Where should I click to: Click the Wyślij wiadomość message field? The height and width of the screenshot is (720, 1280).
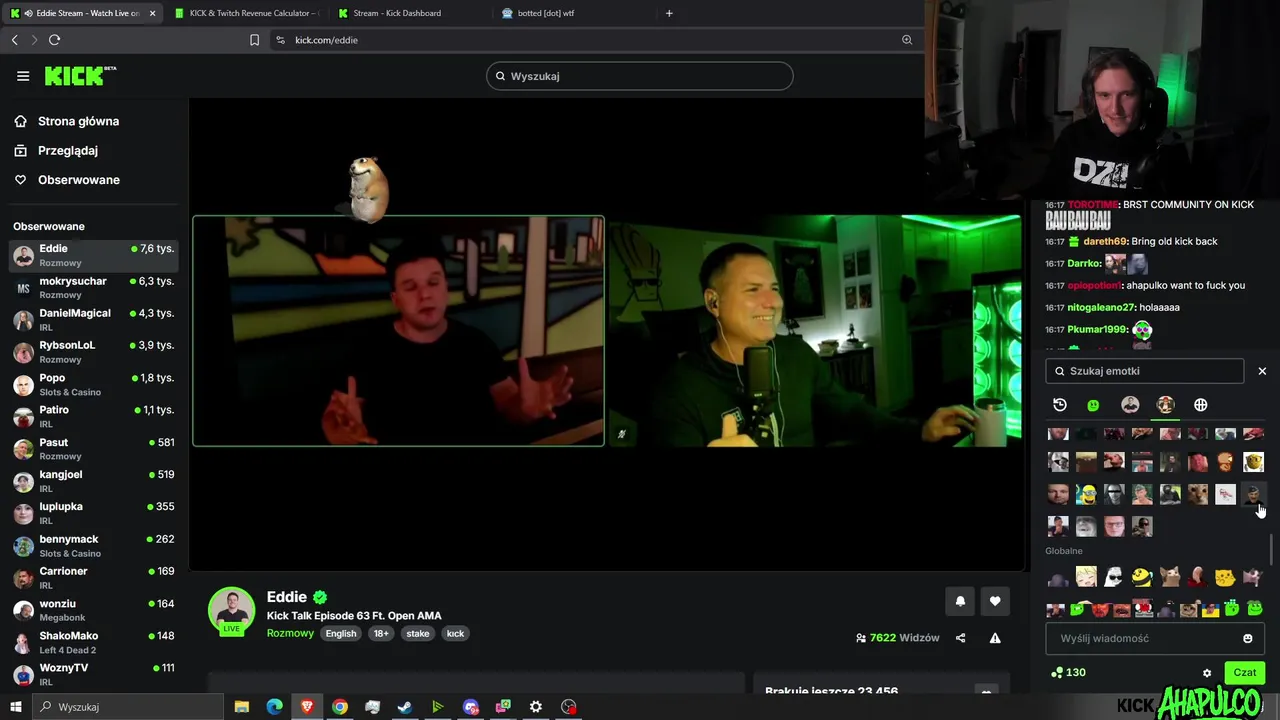click(x=1145, y=638)
